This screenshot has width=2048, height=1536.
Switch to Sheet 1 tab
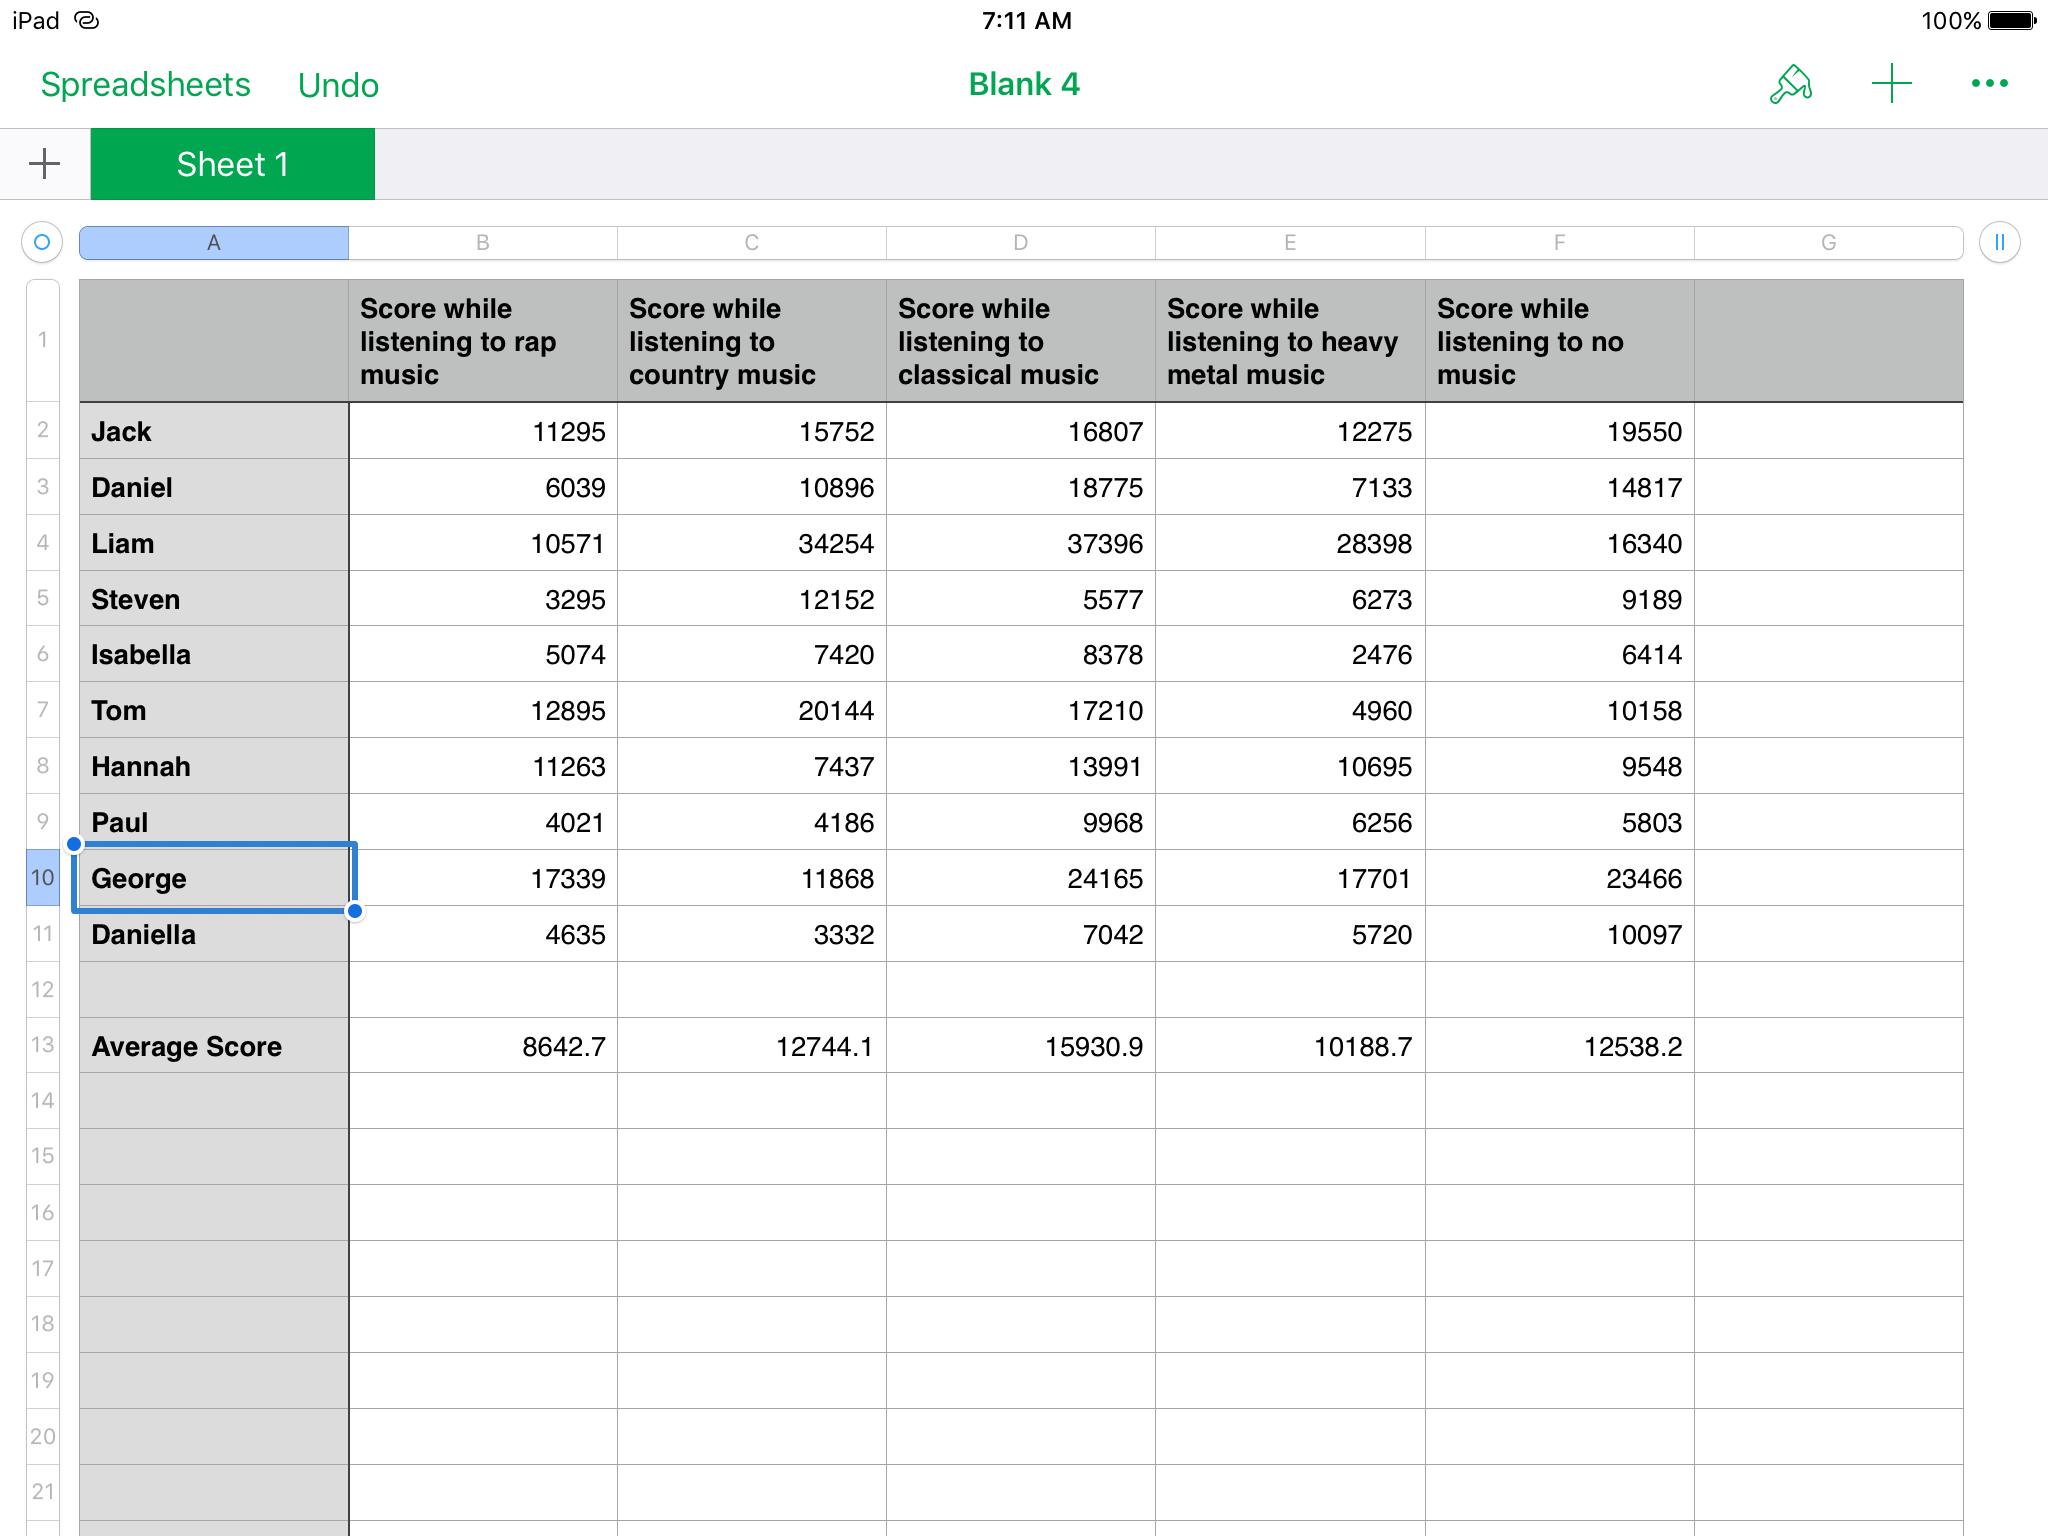click(232, 164)
